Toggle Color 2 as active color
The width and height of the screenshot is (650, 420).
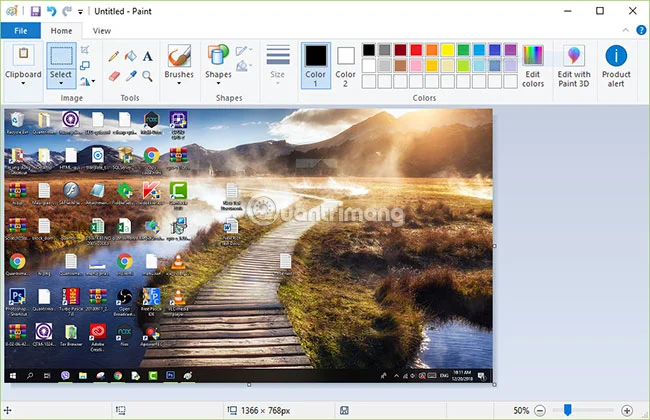[x=345, y=66]
